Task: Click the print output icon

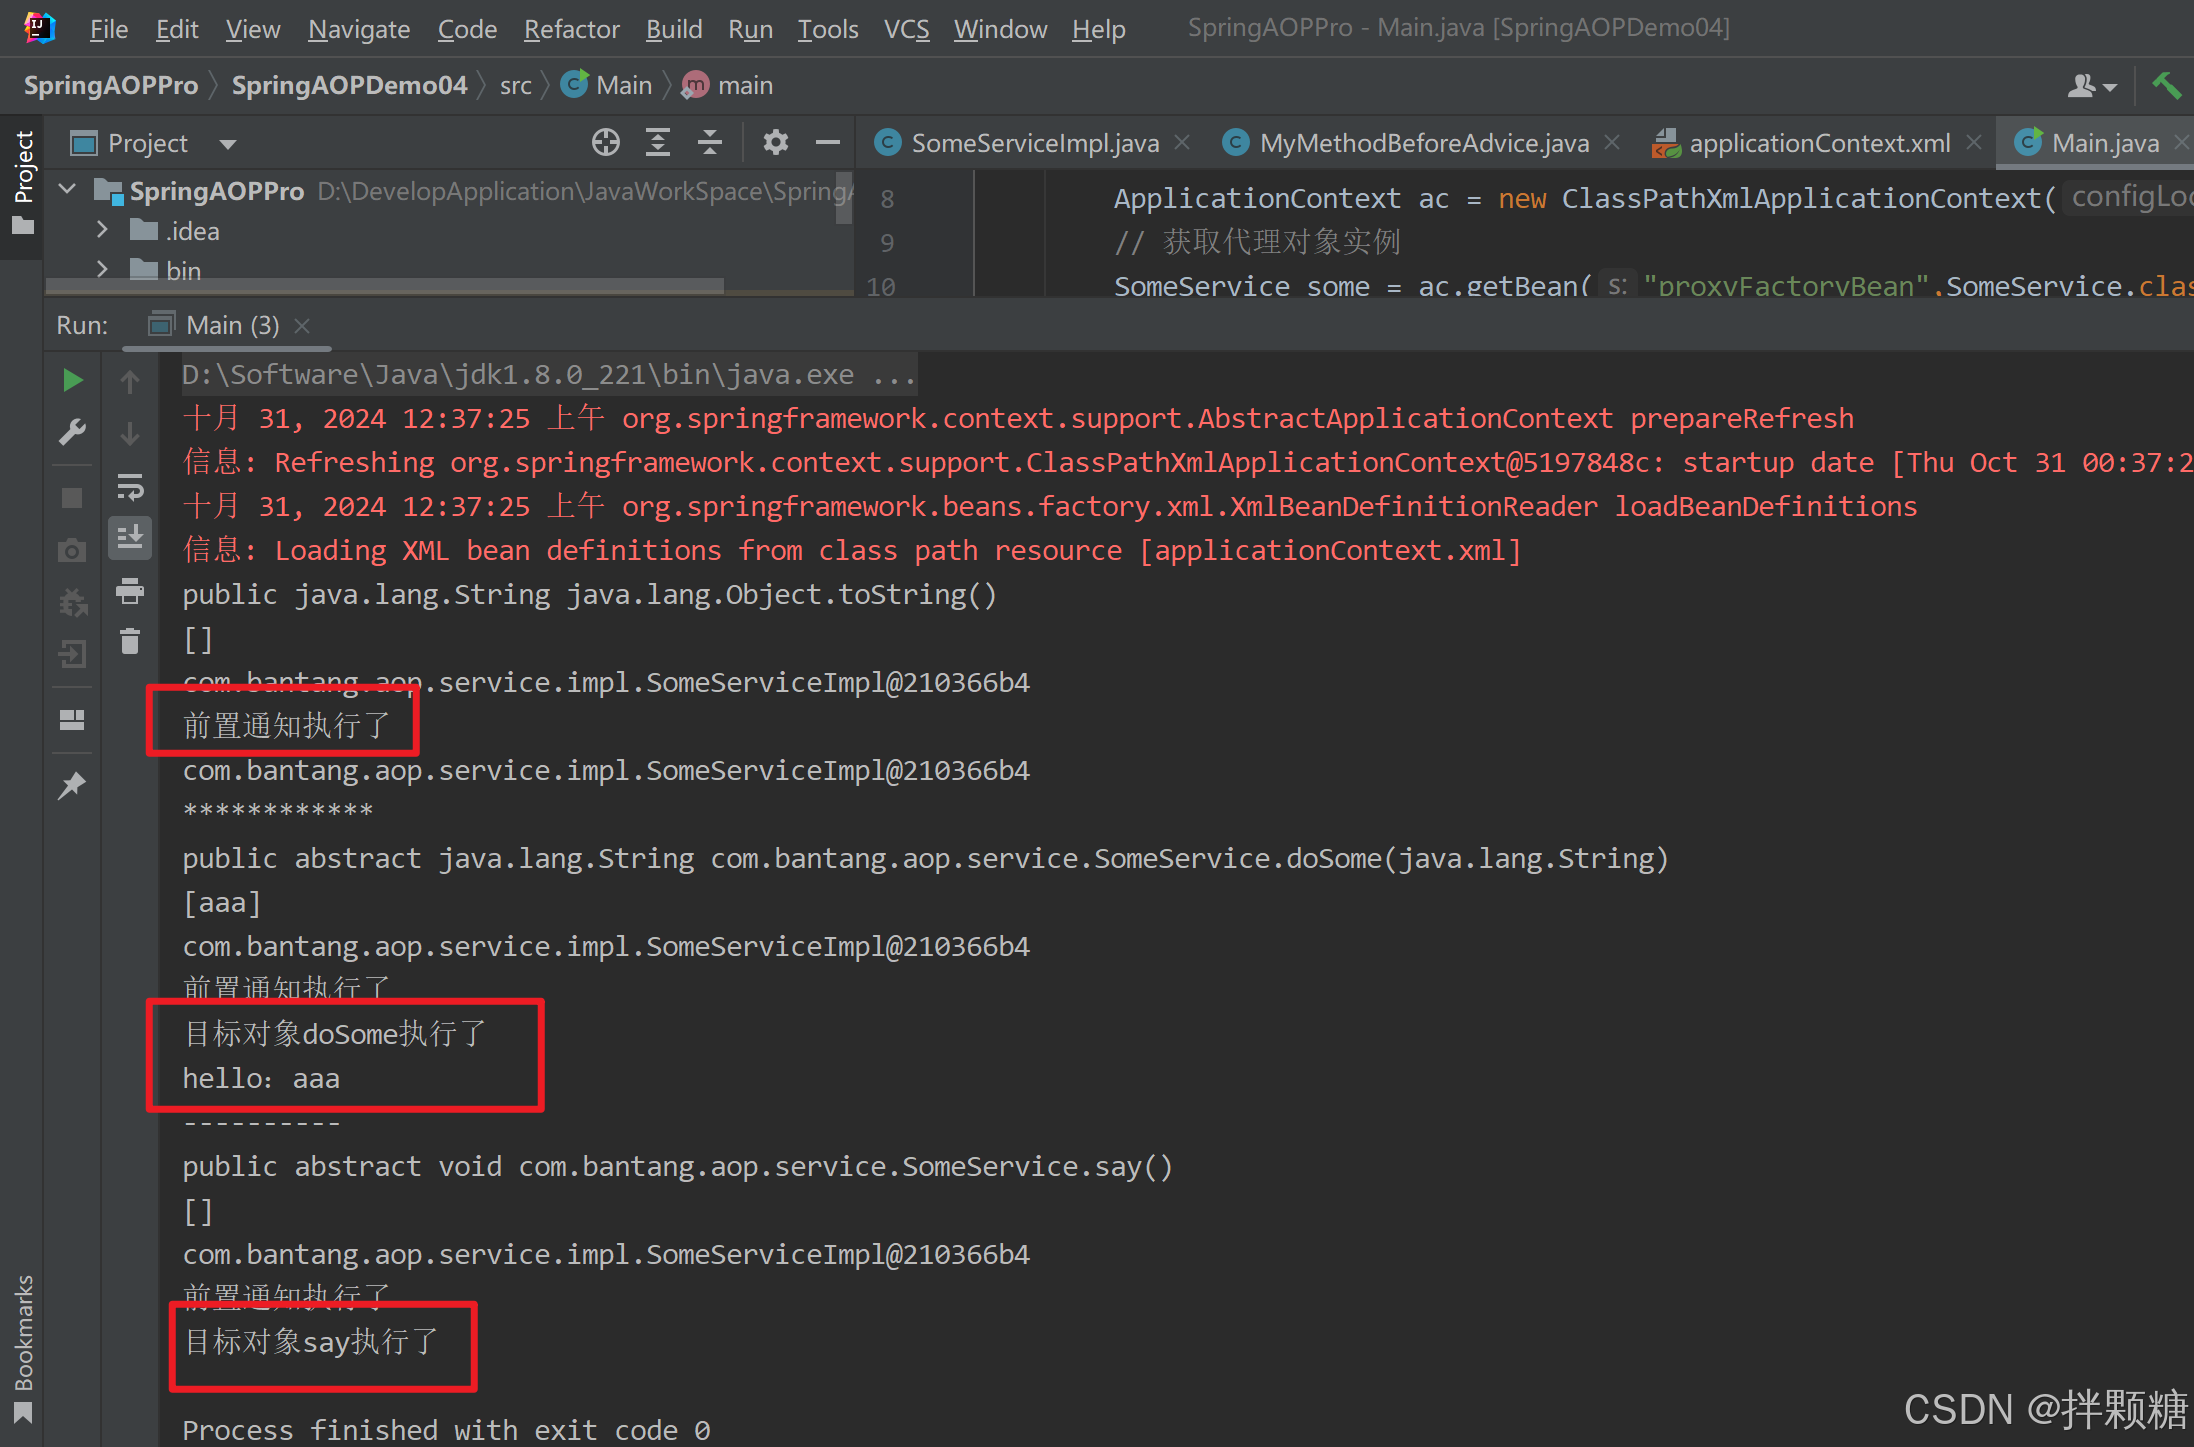Action: pos(130,591)
